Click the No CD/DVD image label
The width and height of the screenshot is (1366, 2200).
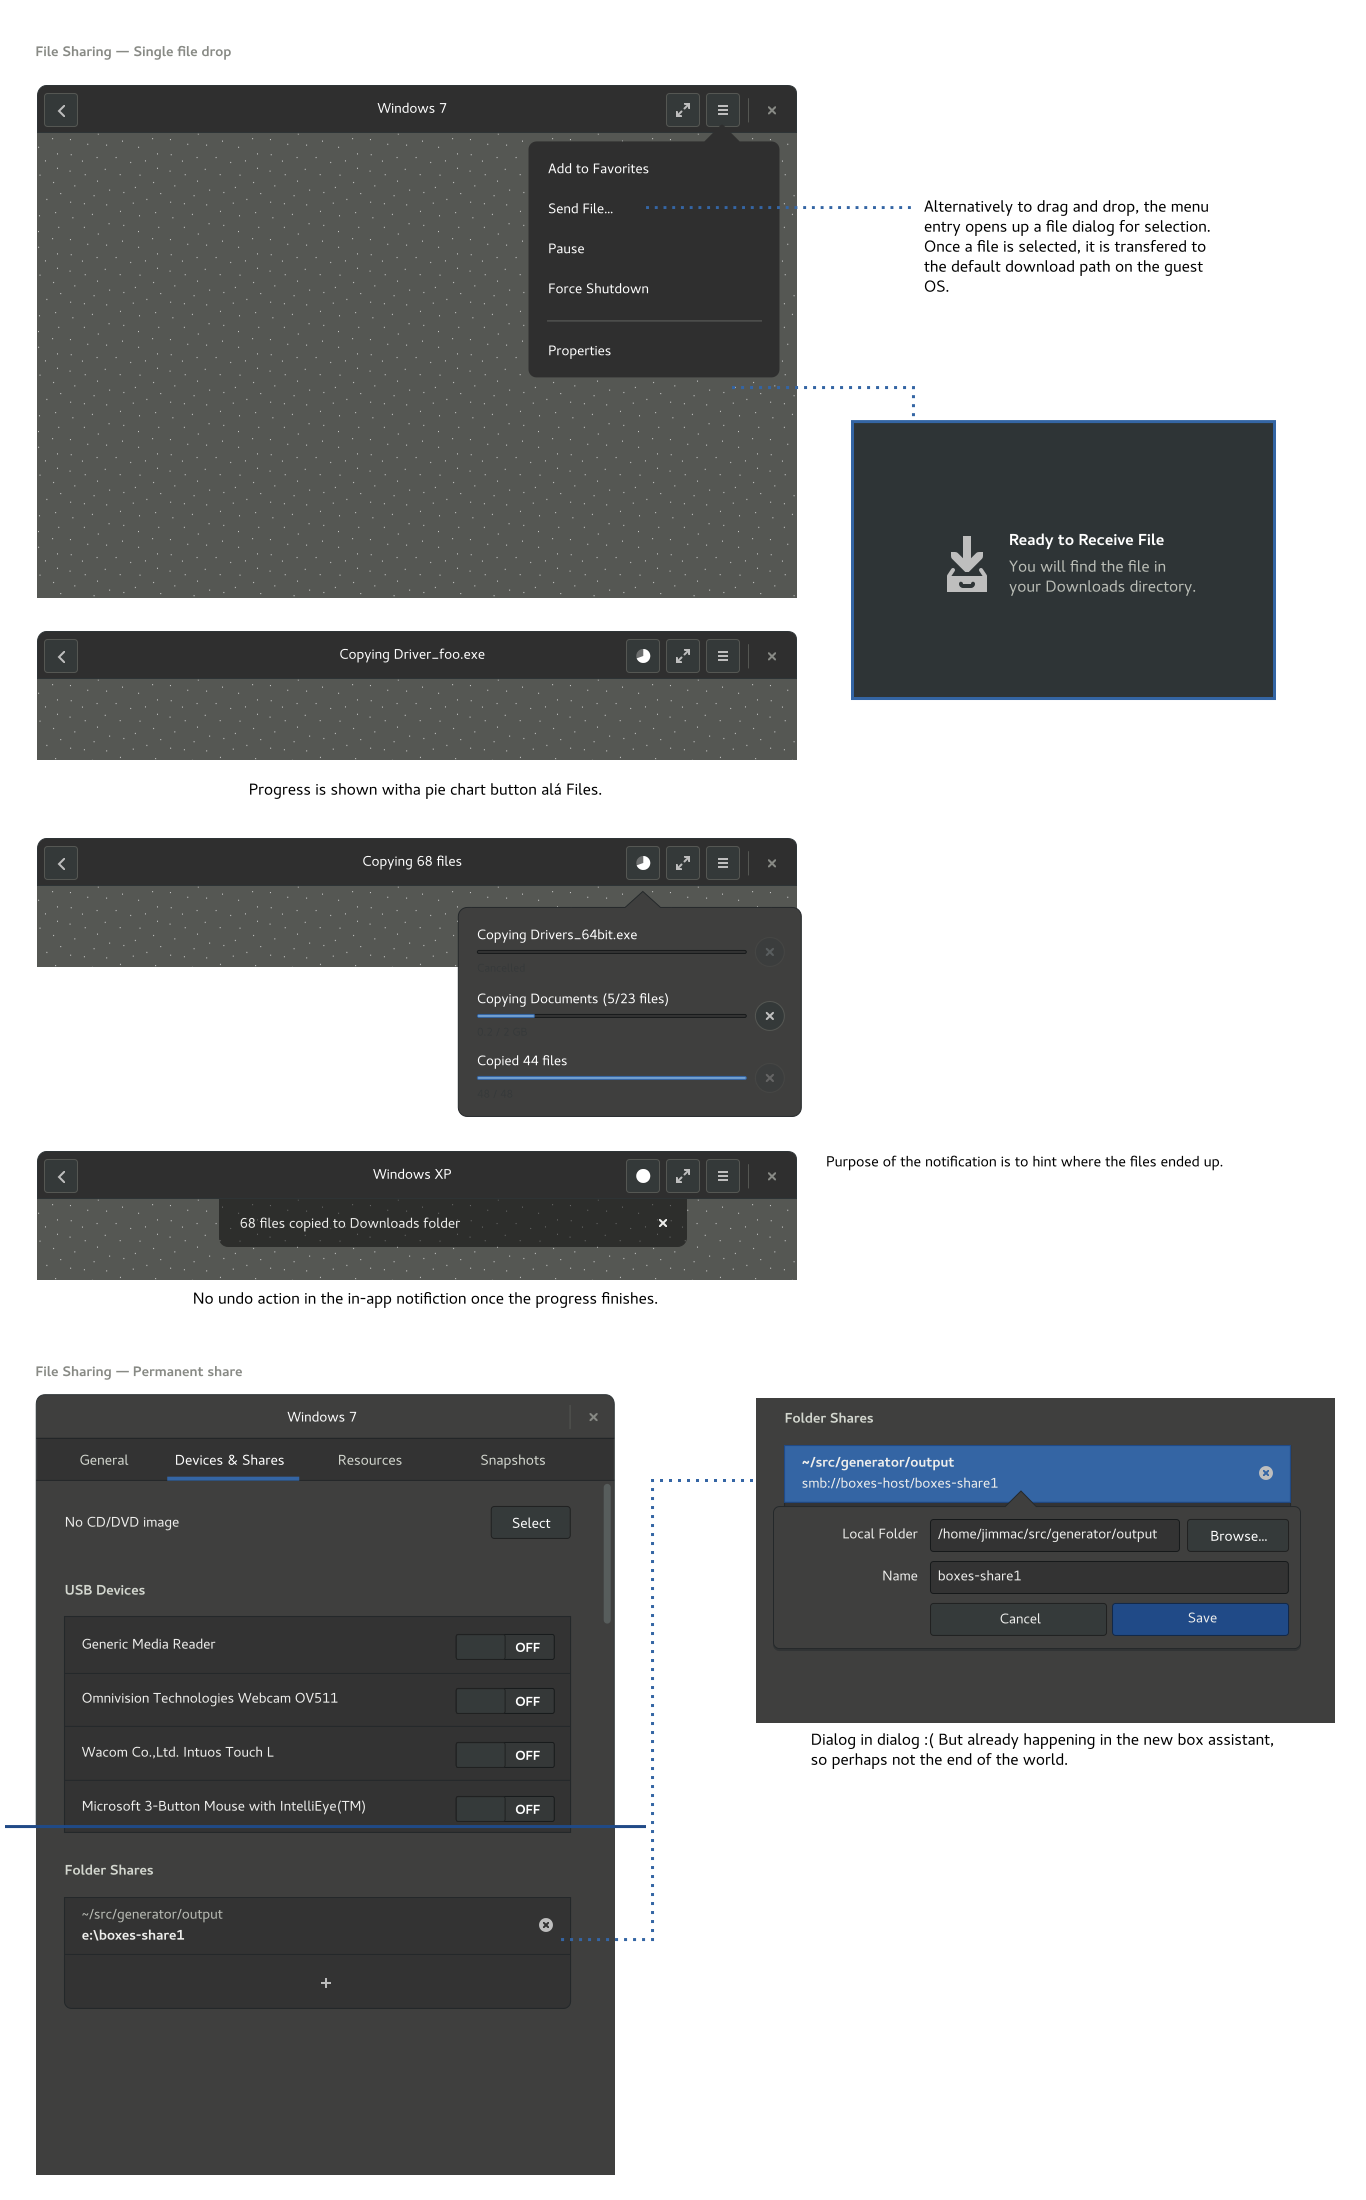[122, 1522]
